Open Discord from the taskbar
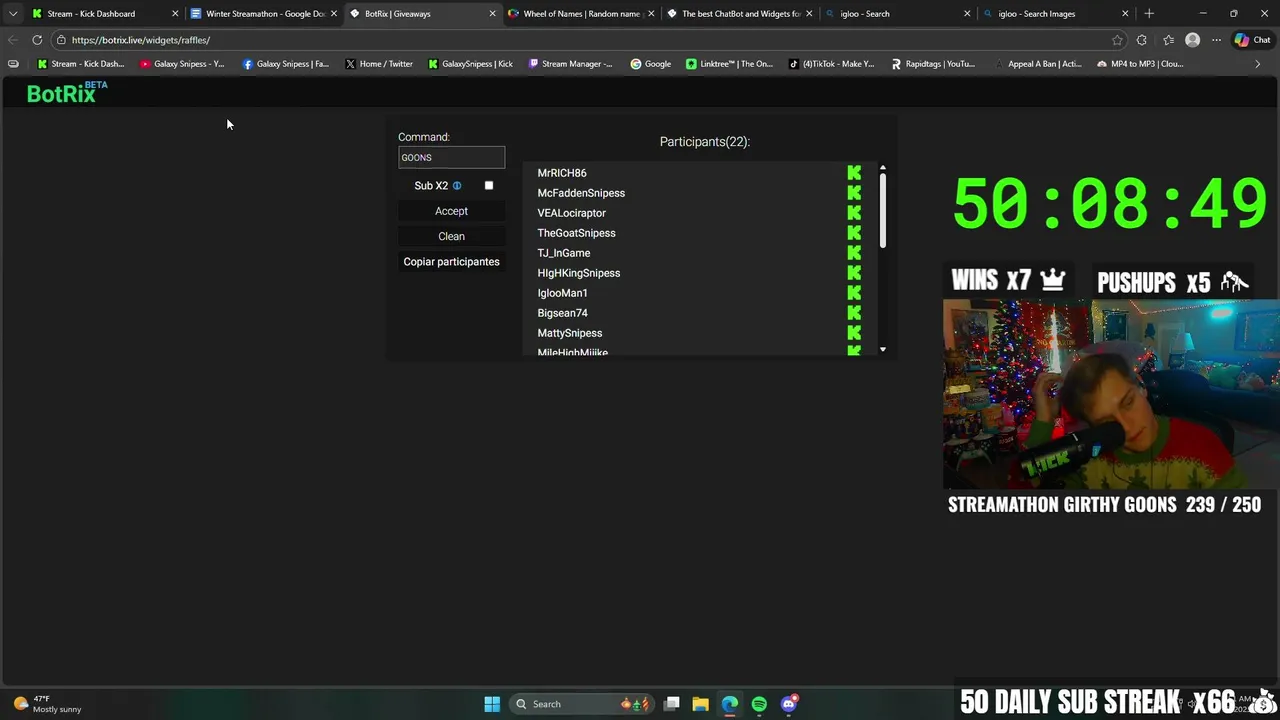Image resolution: width=1280 pixels, height=720 pixels. [x=789, y=704]
